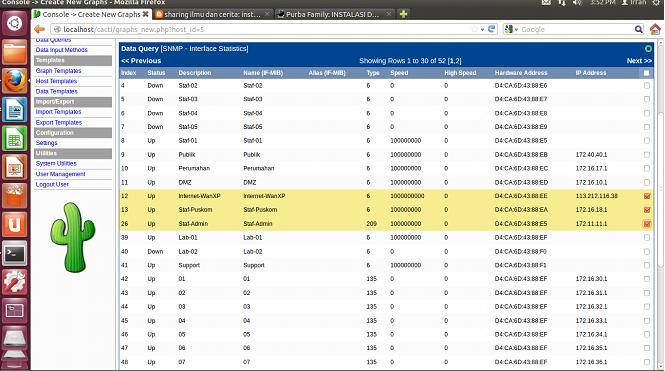Click the Google search field
The image size is (665, 371).
tap(576, 29)
